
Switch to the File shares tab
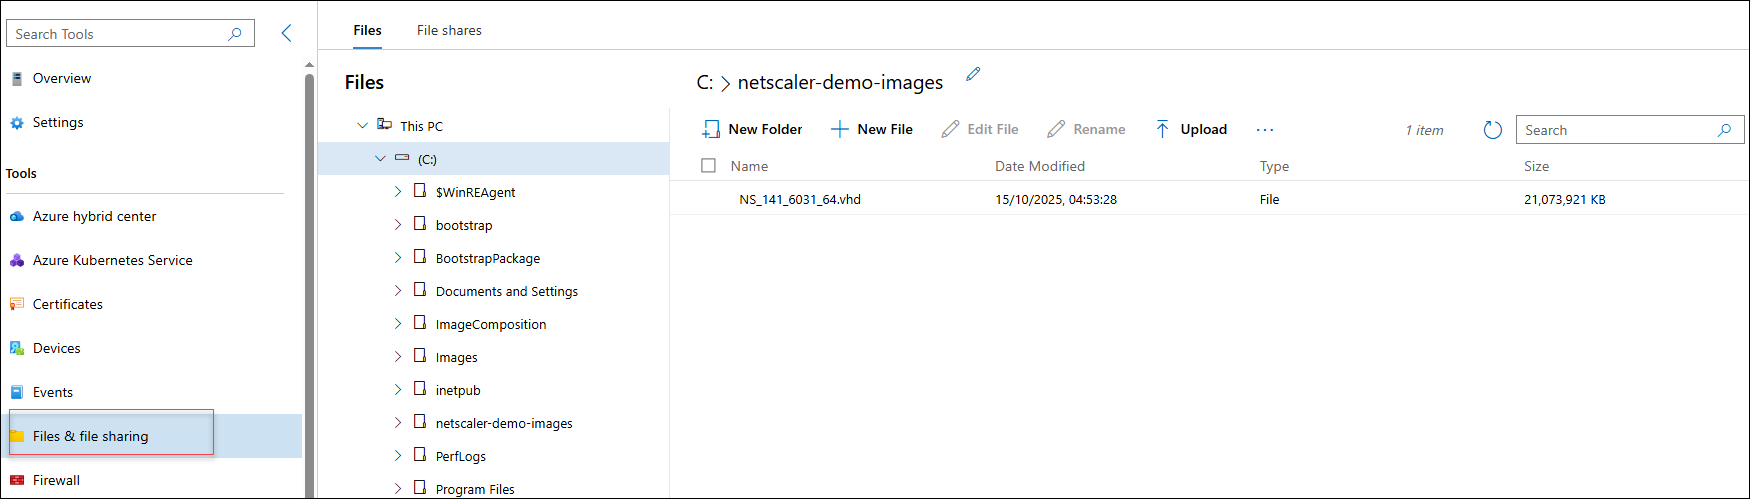pyautogui.click(x=449, y=30)
